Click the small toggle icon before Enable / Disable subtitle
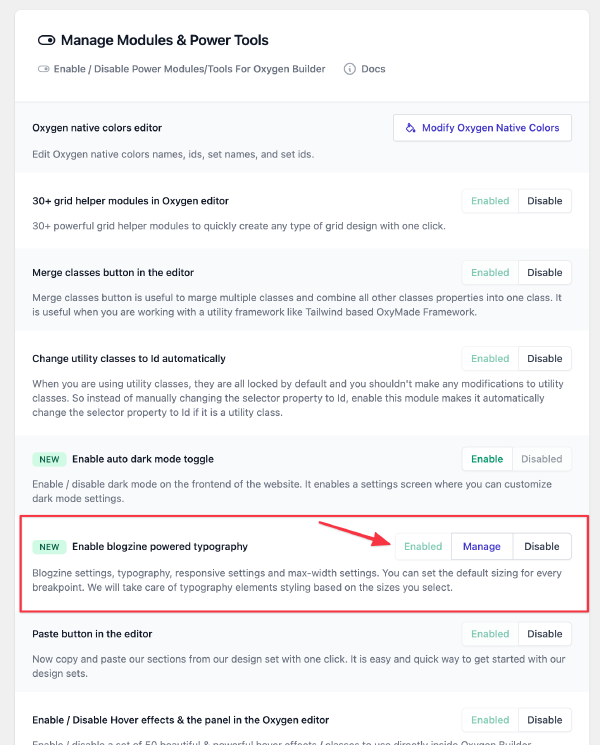600x745 pixels. click(43, 69)
